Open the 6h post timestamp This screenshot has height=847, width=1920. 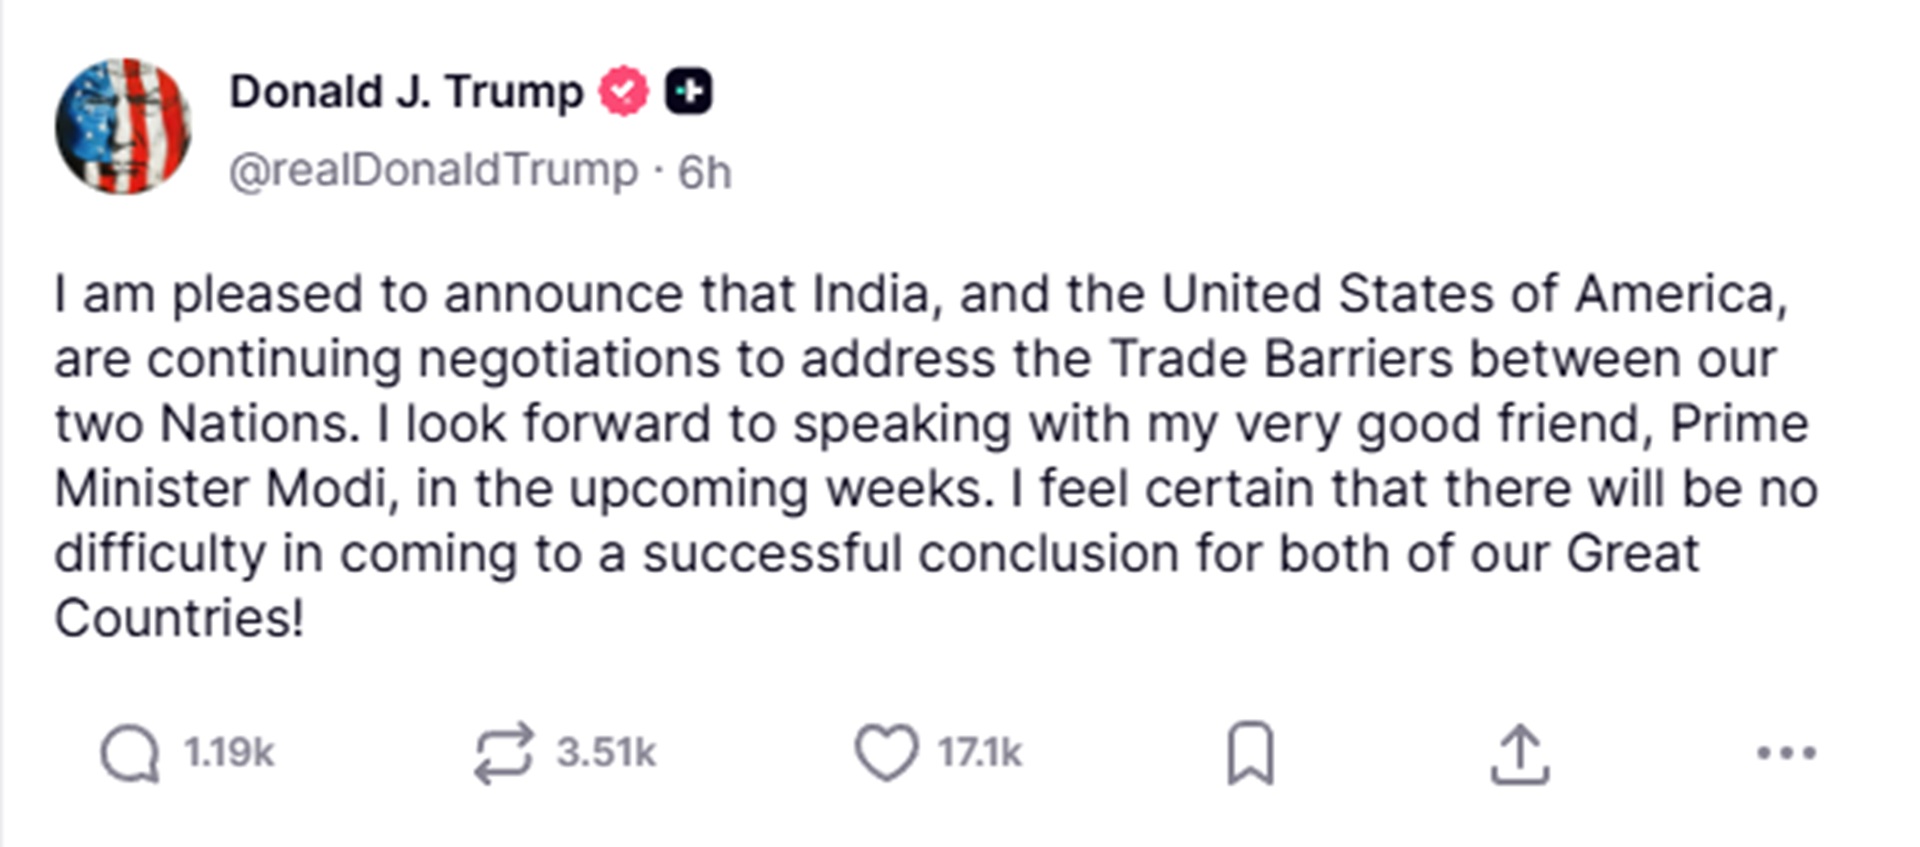[705, 172]
